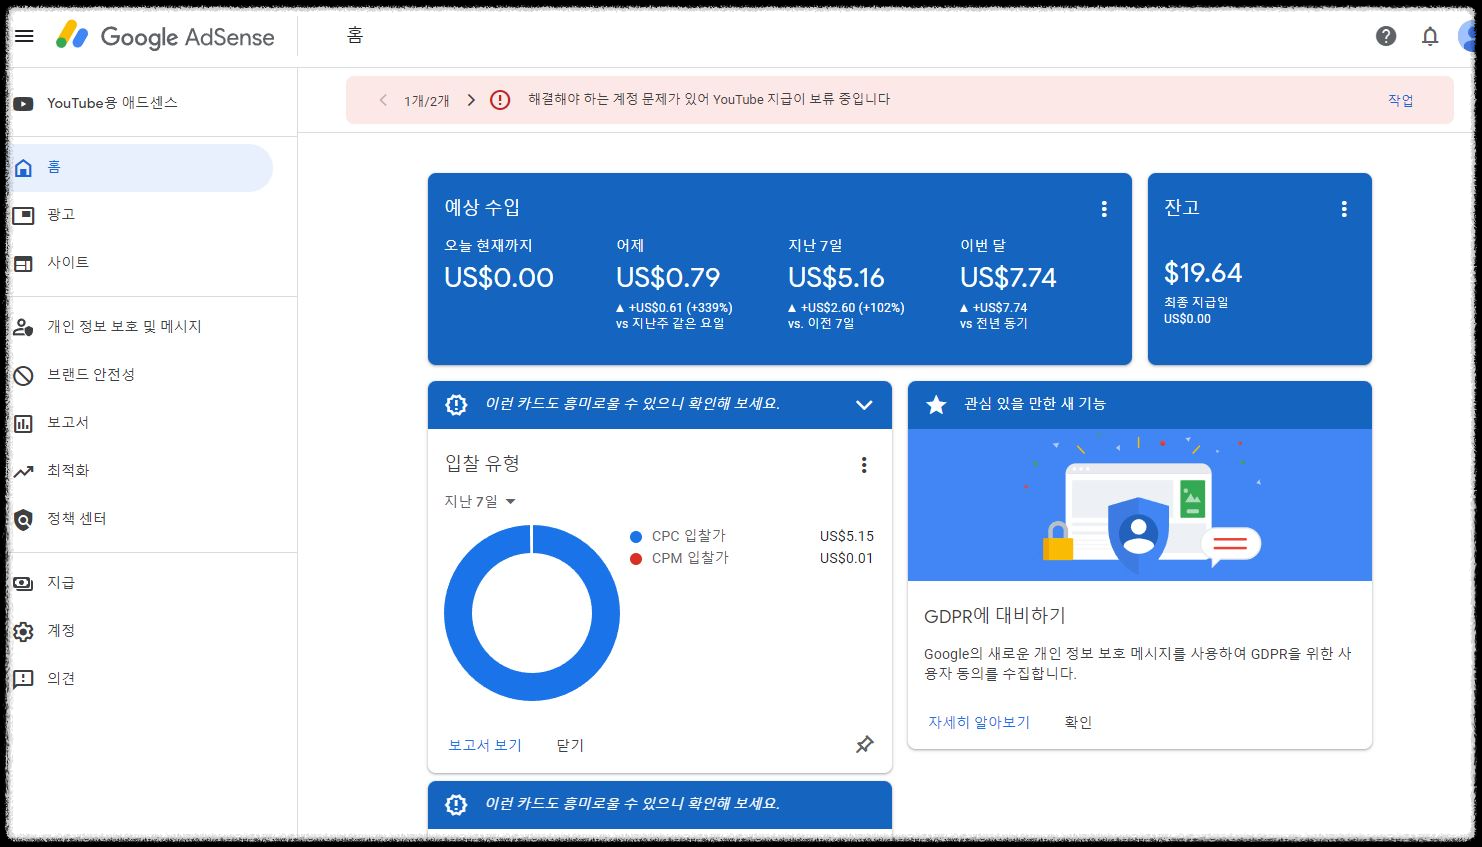The height and width of the screenshot is (847, 1482).
Task: Click the 작업 action link in alert
Action: click(1400, 100)
